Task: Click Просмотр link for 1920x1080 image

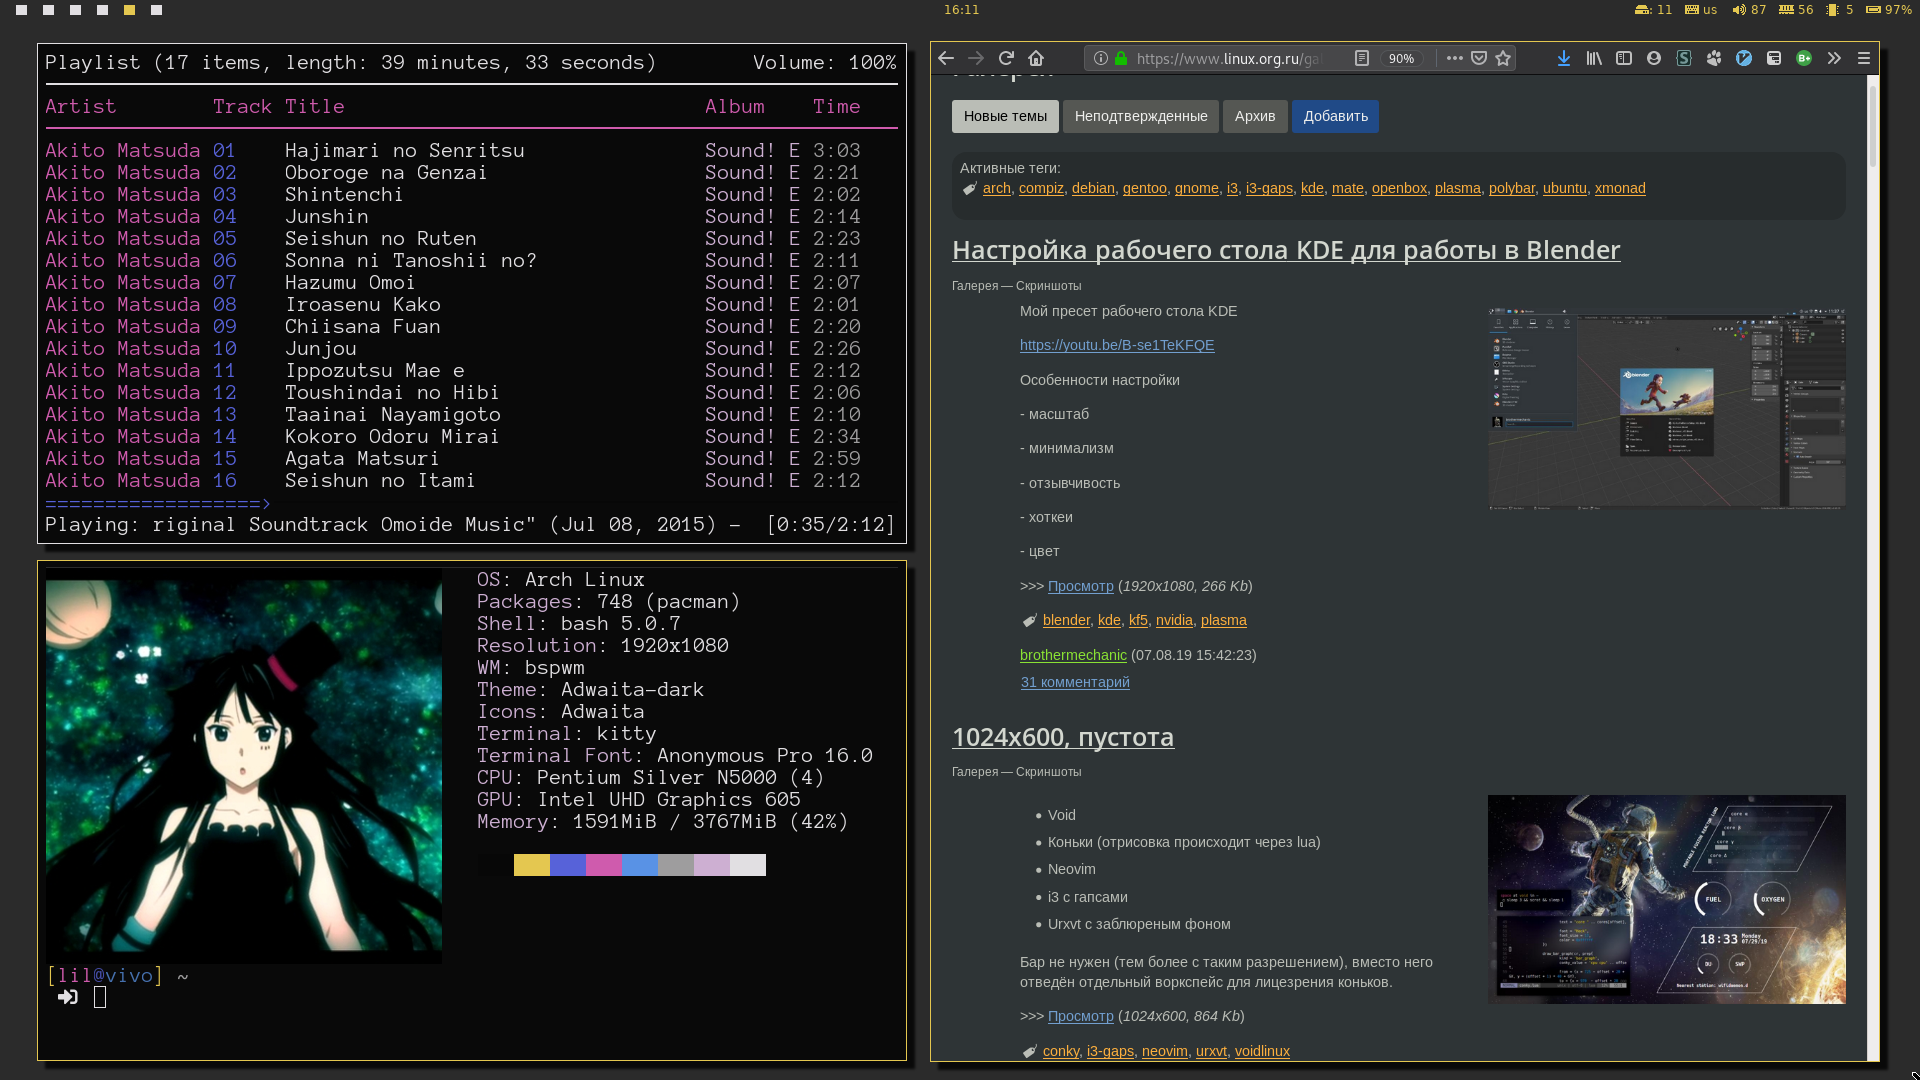Action: pos(1080,586)
